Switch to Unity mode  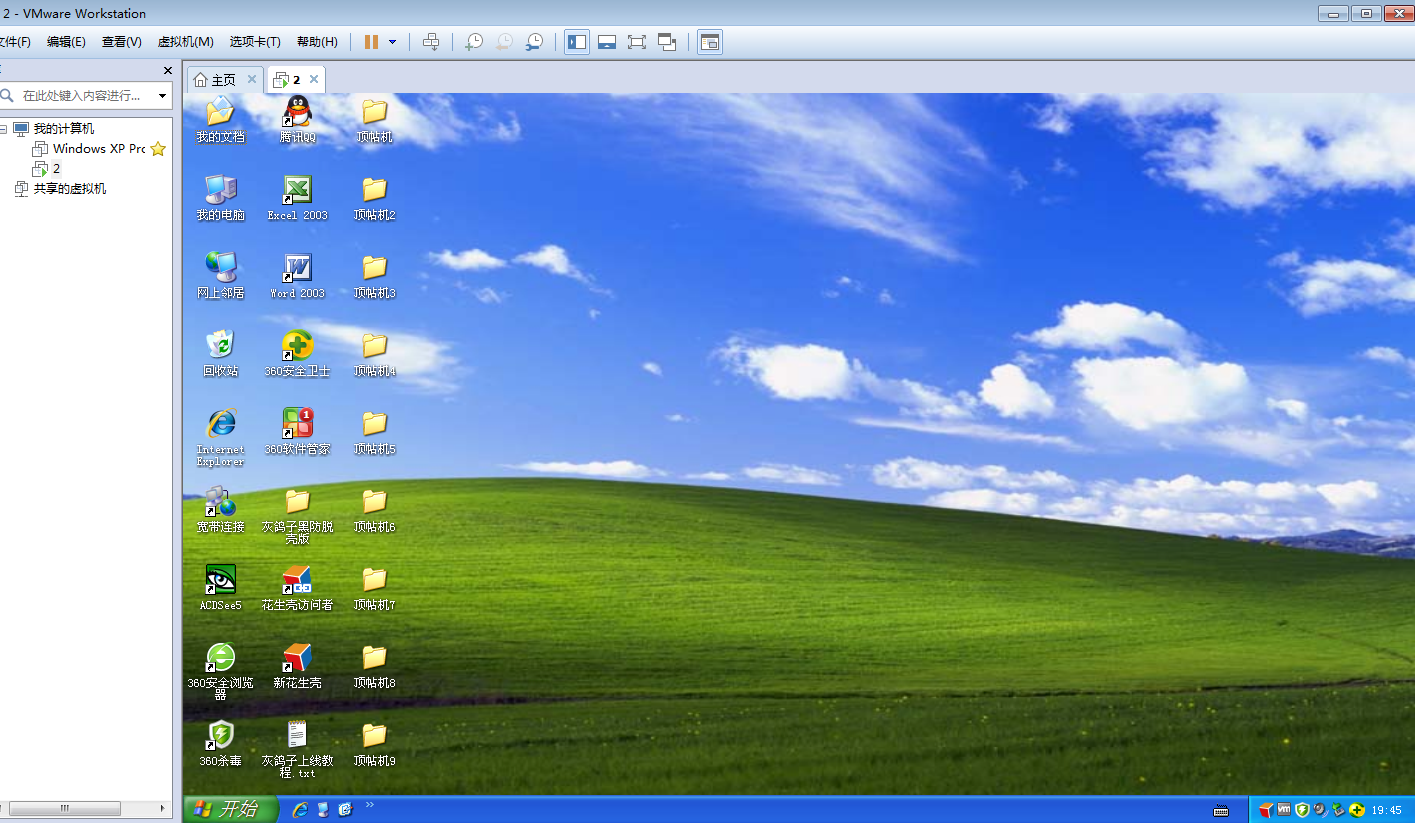[x=667, y=42]
